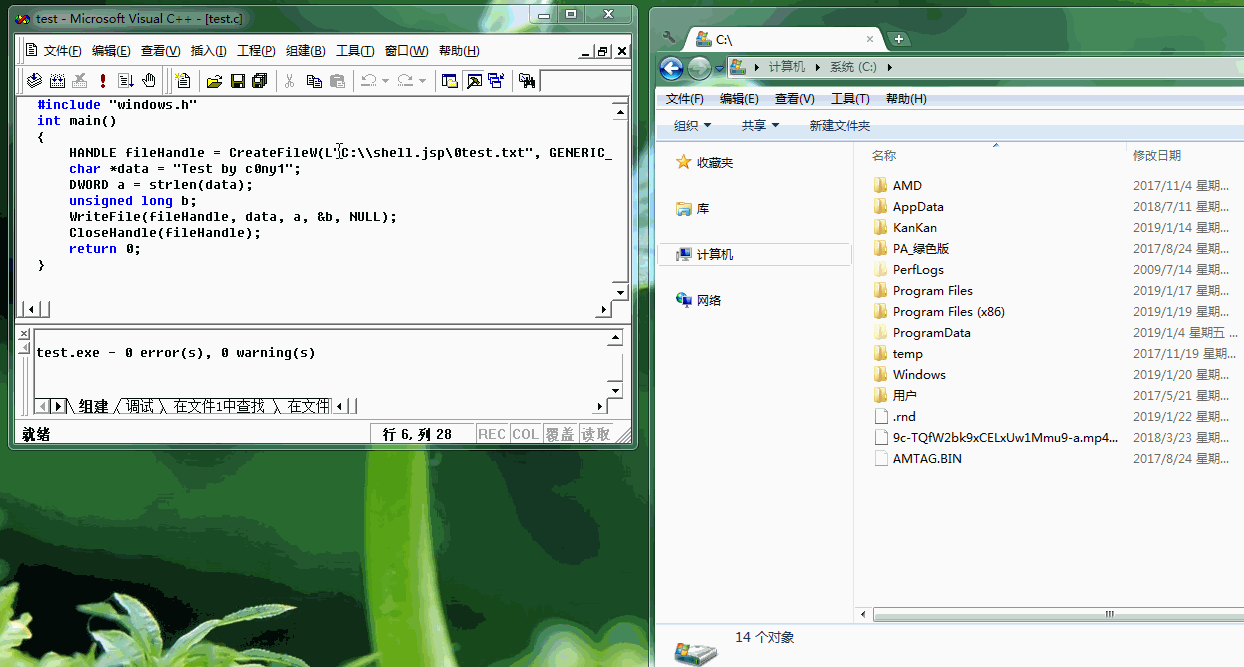
Task: Select 收藏夹 in the navigation pane
Action: [x=705, y=162]
